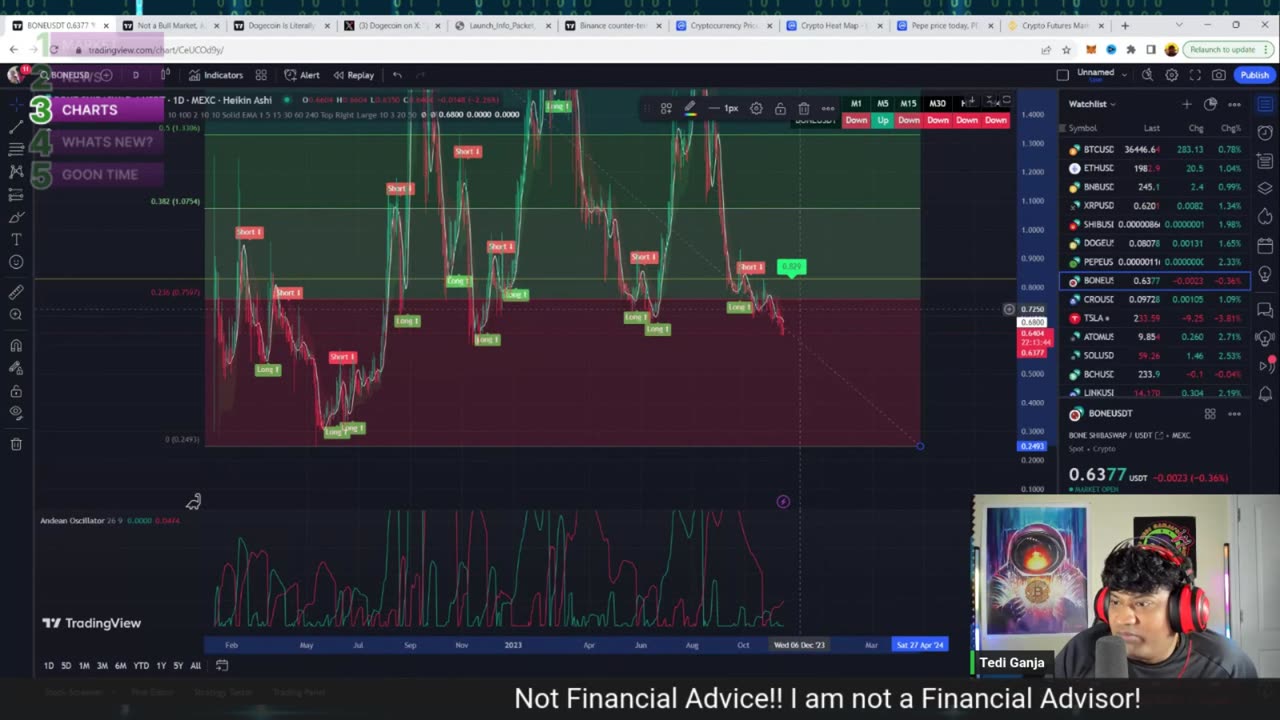
Task: Select the text annotation tool
Action: 16,239
